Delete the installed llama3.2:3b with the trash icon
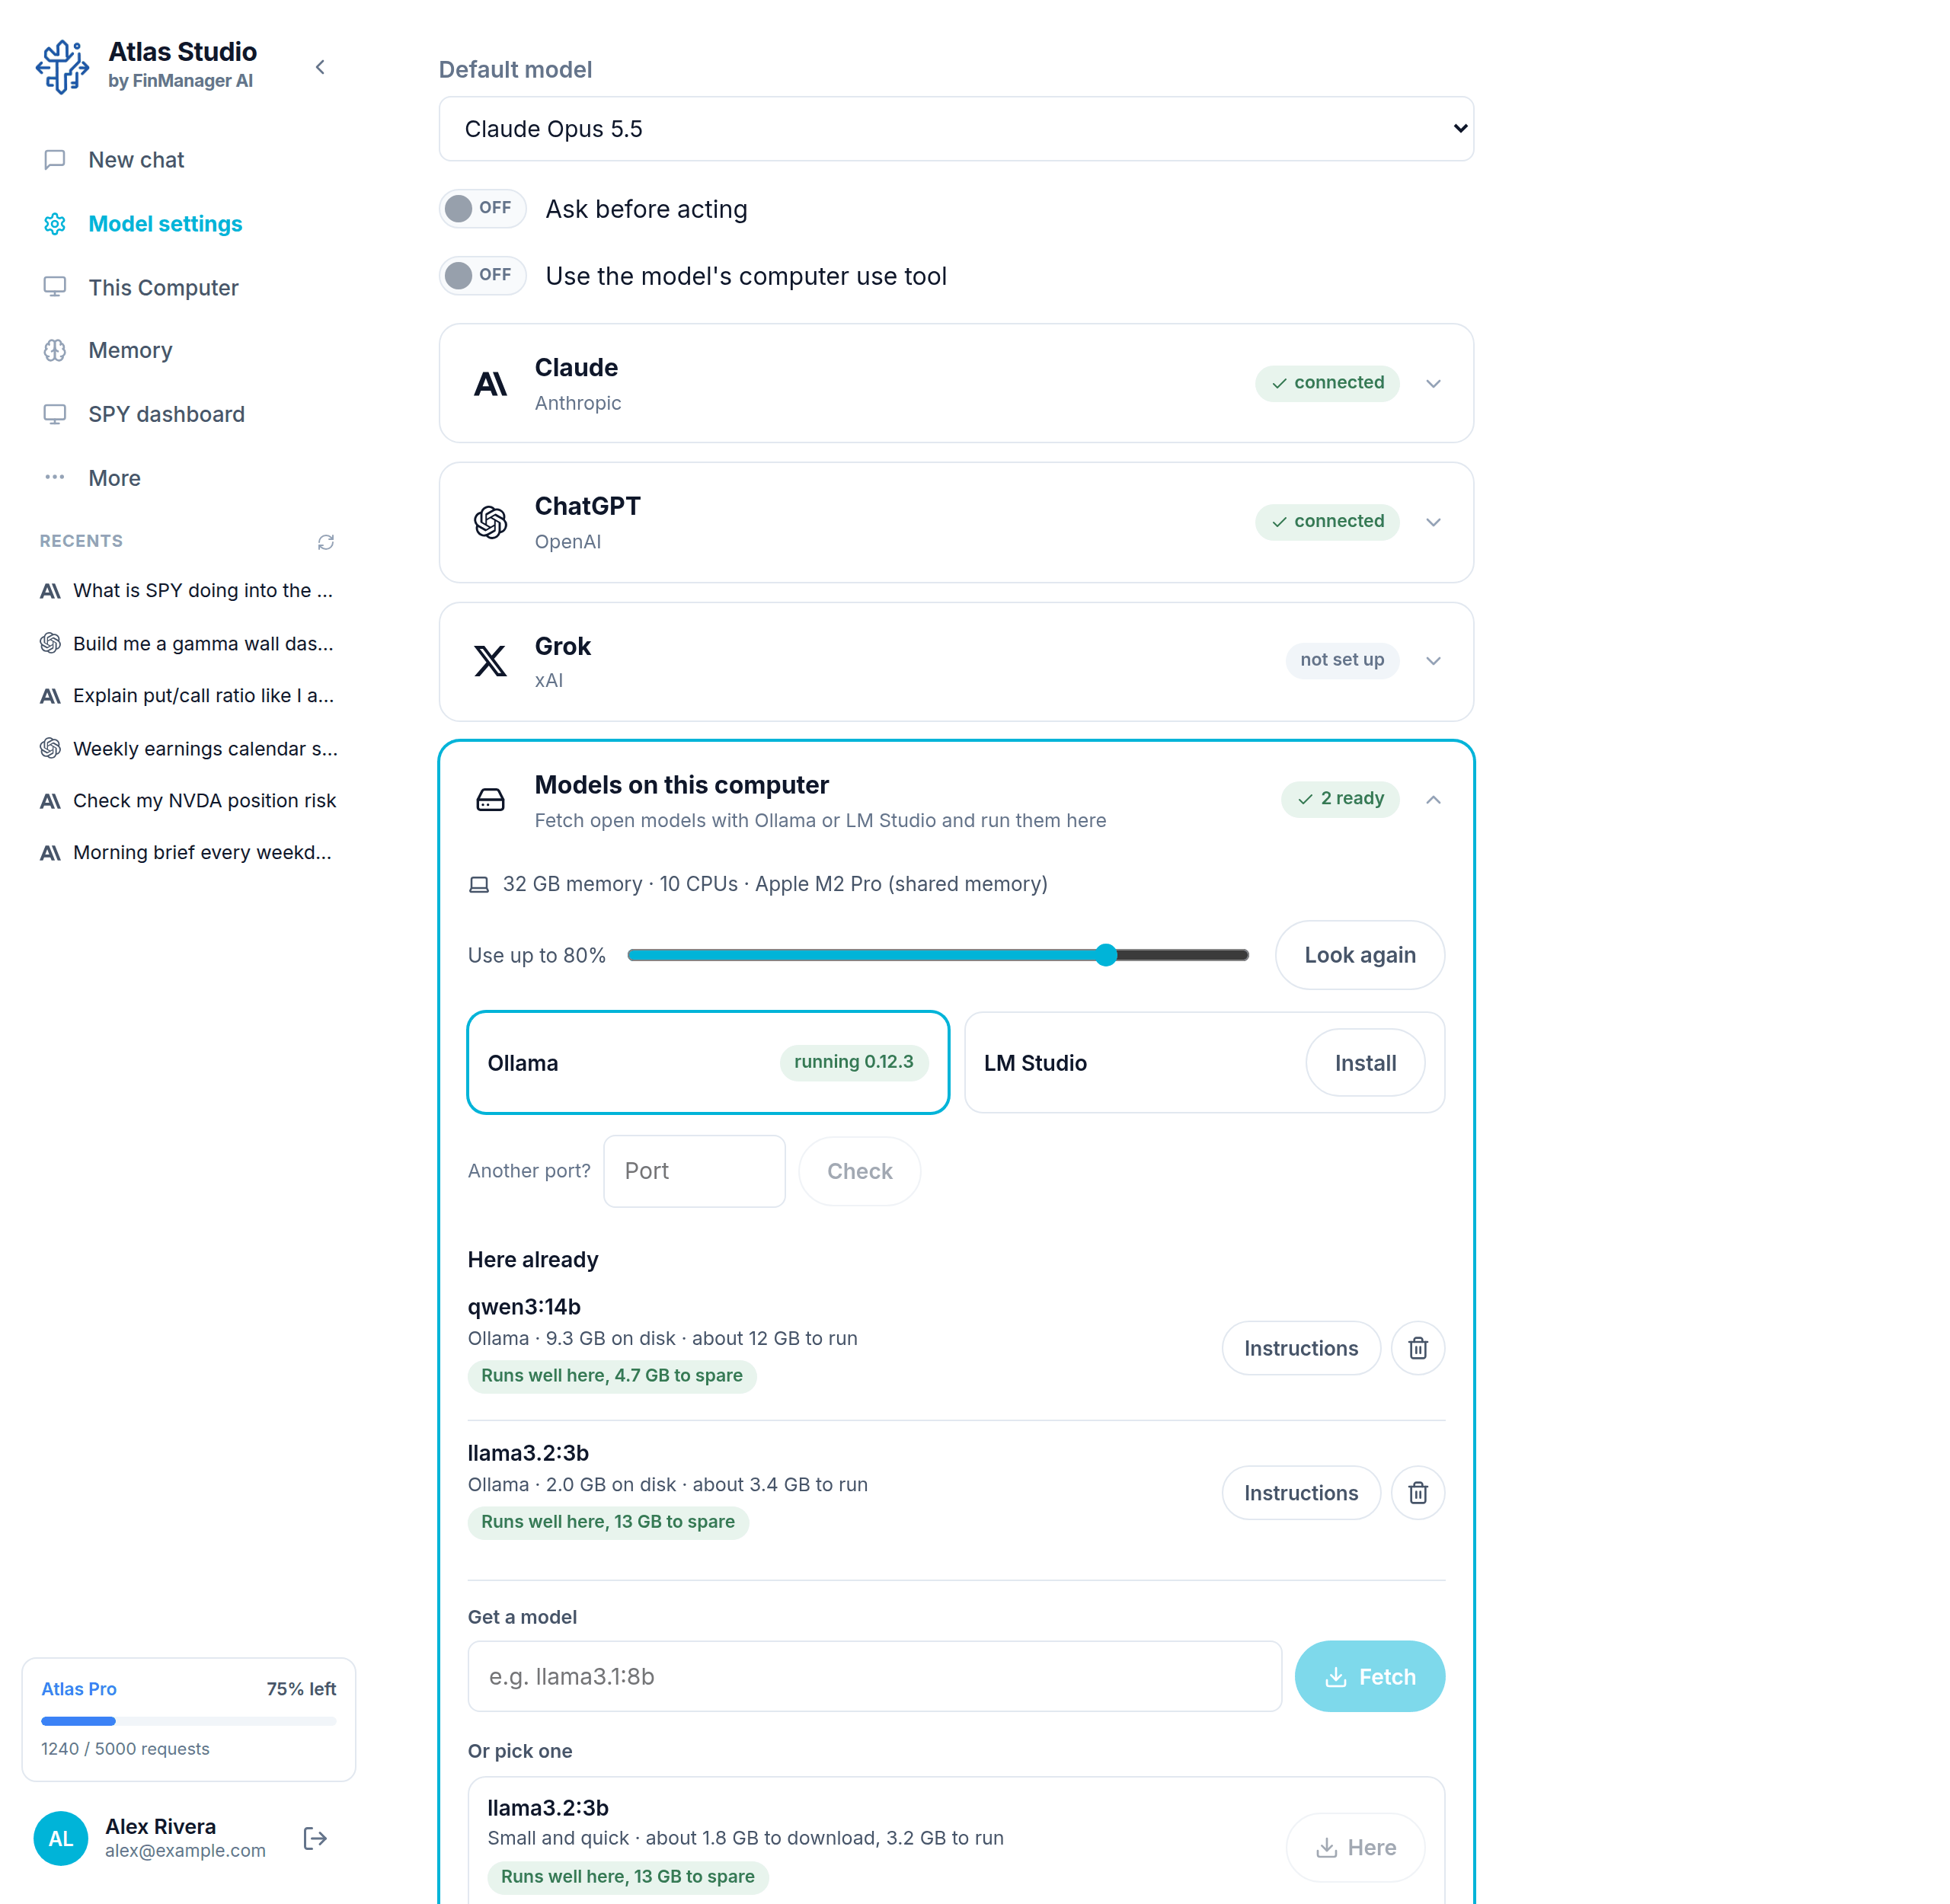Screen dimensions: 1950x1904 [1418, 1493]
